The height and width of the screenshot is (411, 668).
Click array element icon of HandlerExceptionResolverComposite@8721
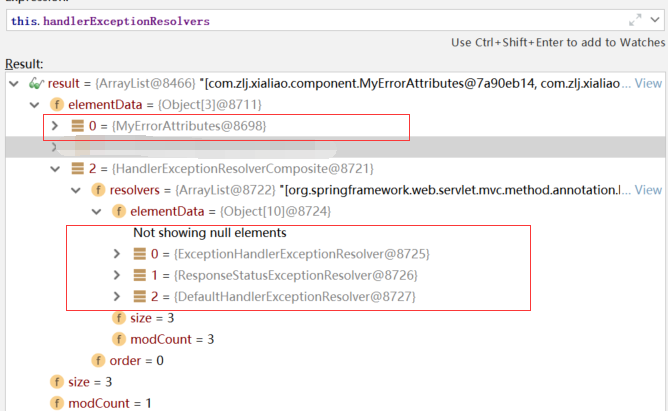[78, 169]
